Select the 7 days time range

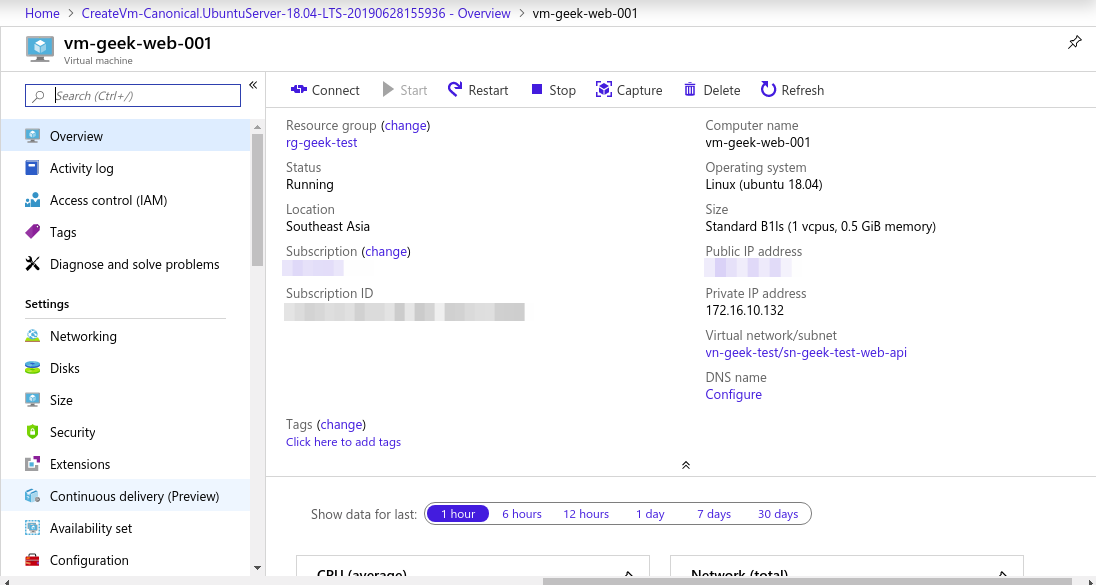(x=714, y=514)
